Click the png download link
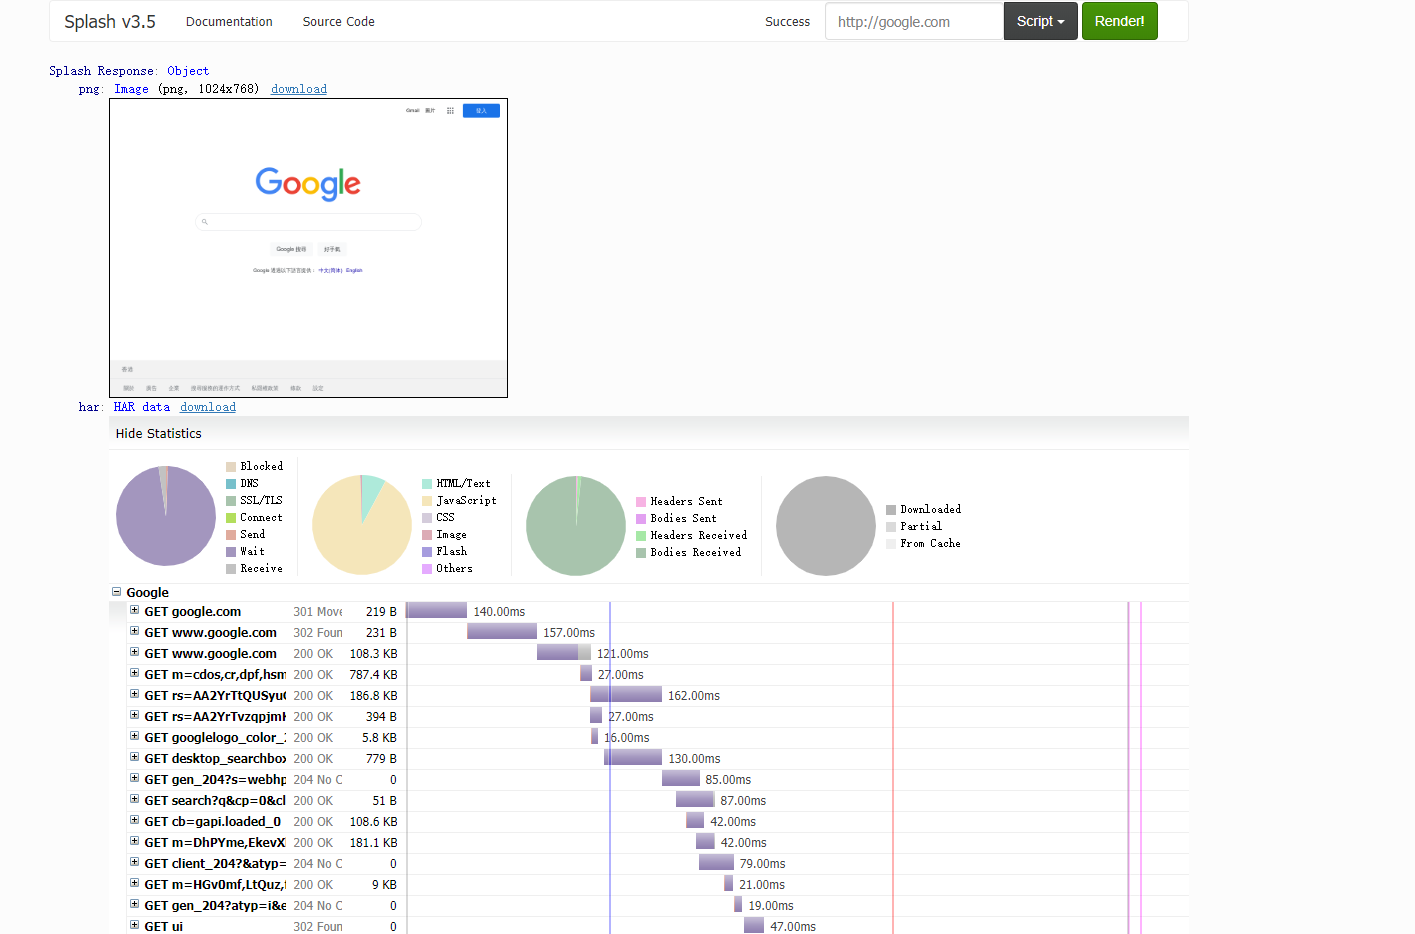Viewport: 1415px width, 934px height. pyautogui.click(x=299, y=89)
